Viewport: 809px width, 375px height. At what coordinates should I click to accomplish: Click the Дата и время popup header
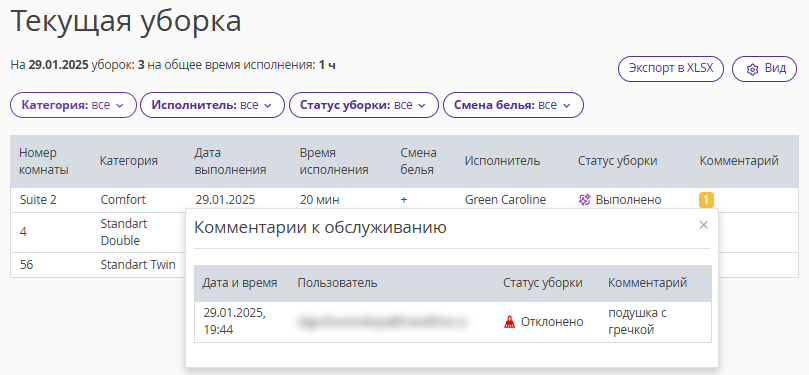(x=240, y=283)
